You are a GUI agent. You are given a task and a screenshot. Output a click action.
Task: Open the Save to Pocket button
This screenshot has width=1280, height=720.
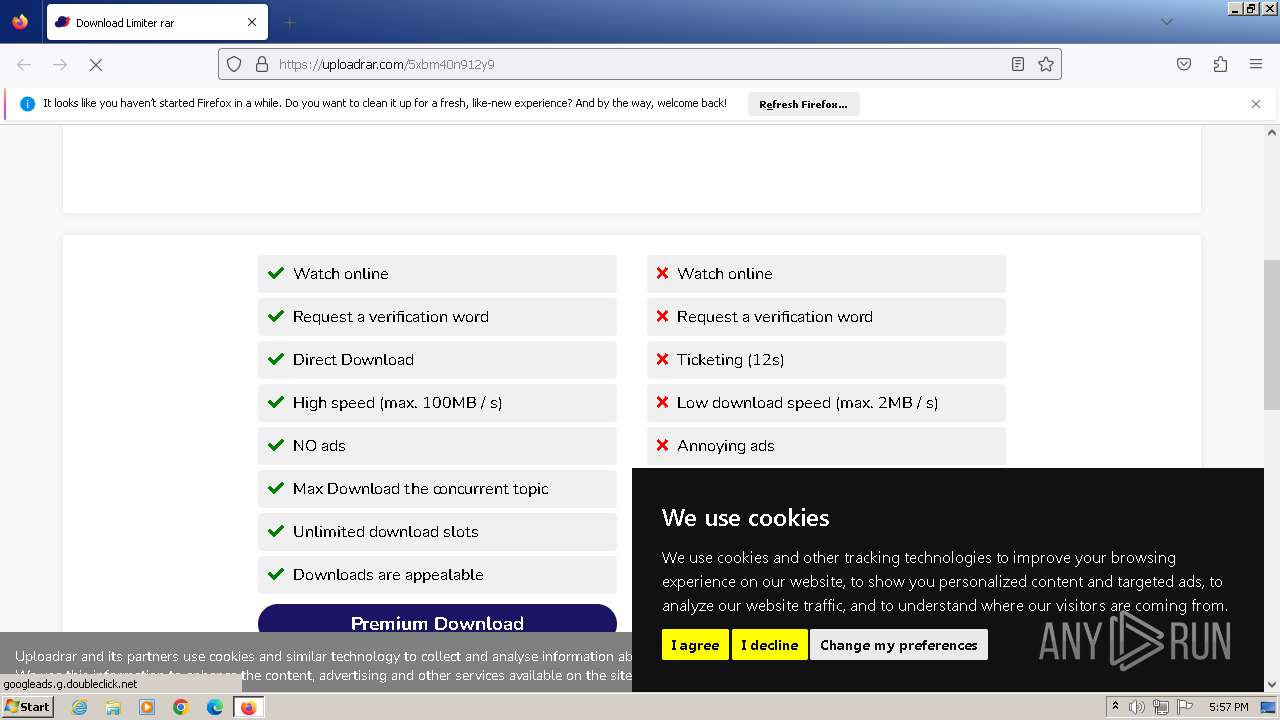(1184, 64)
